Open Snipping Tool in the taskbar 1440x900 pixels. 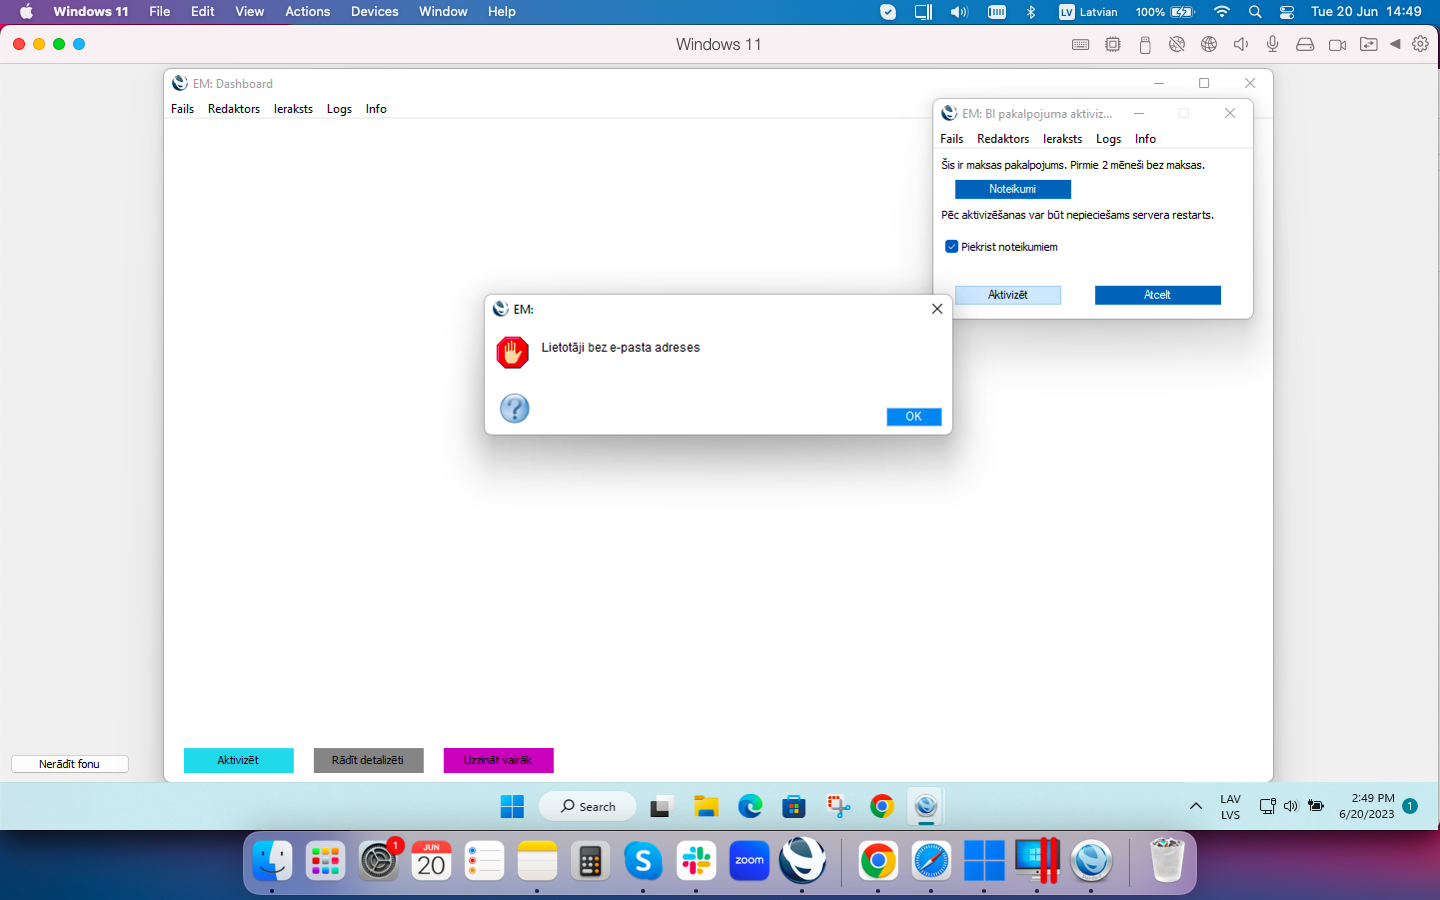pyautogui.click(x=838, y=806)
